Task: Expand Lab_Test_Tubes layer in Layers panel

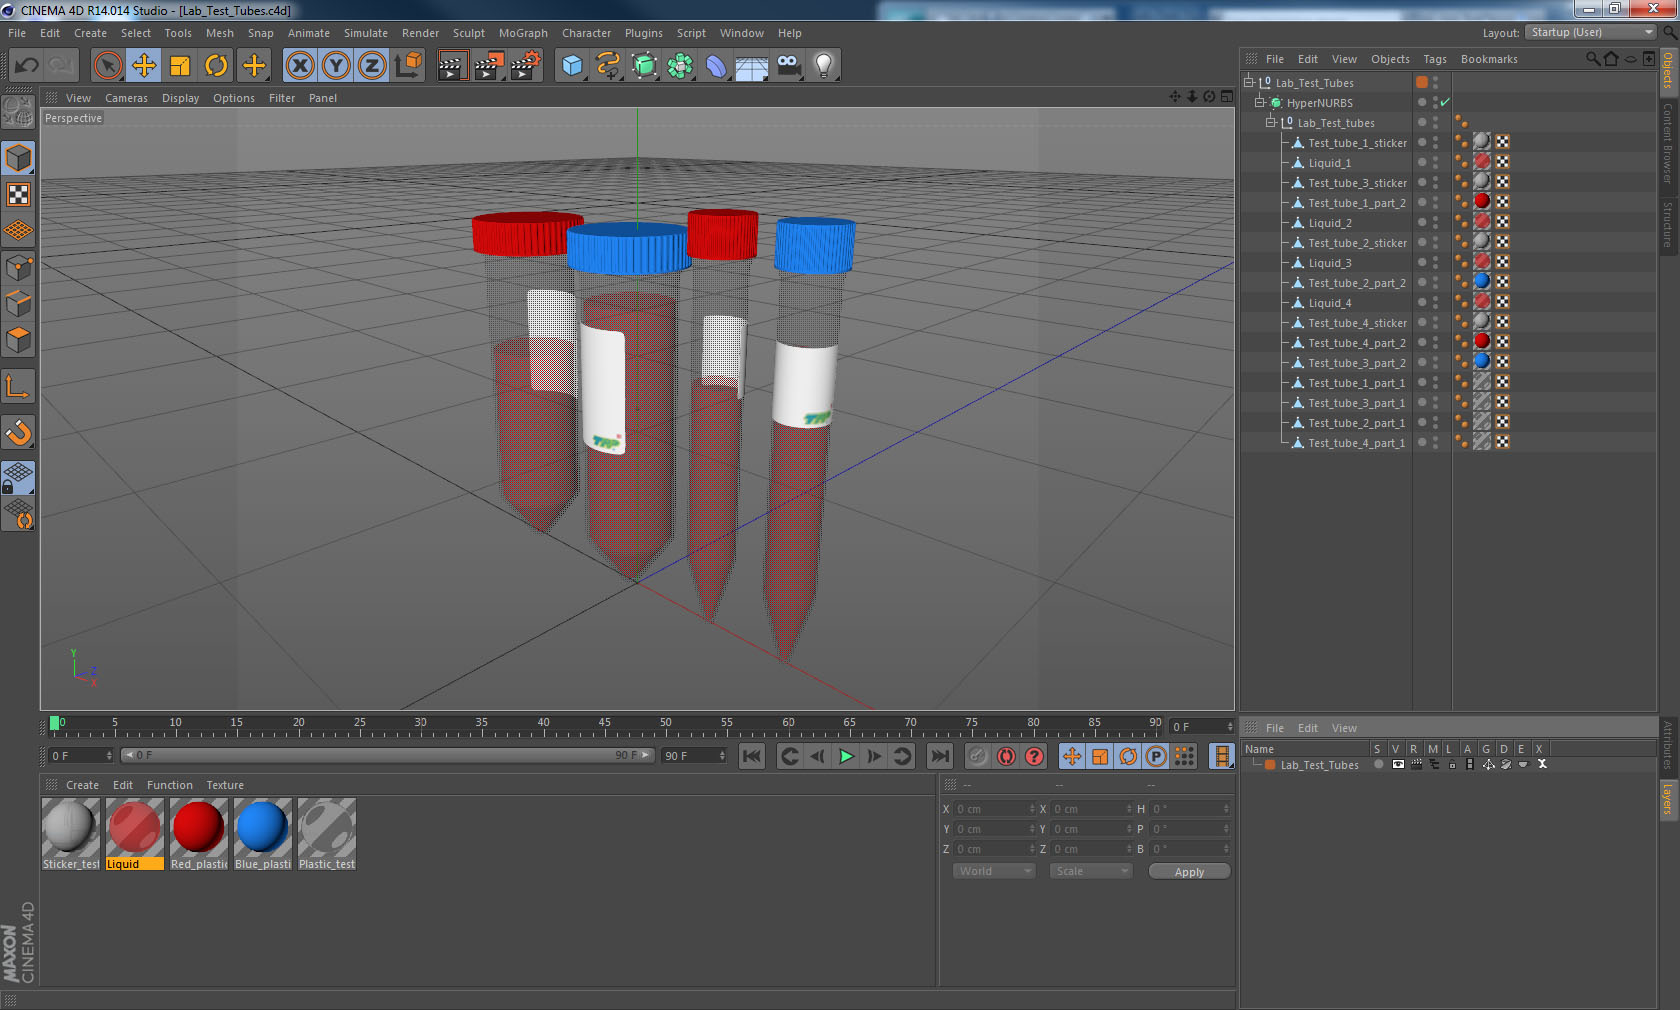Action: coord(1256,764)
